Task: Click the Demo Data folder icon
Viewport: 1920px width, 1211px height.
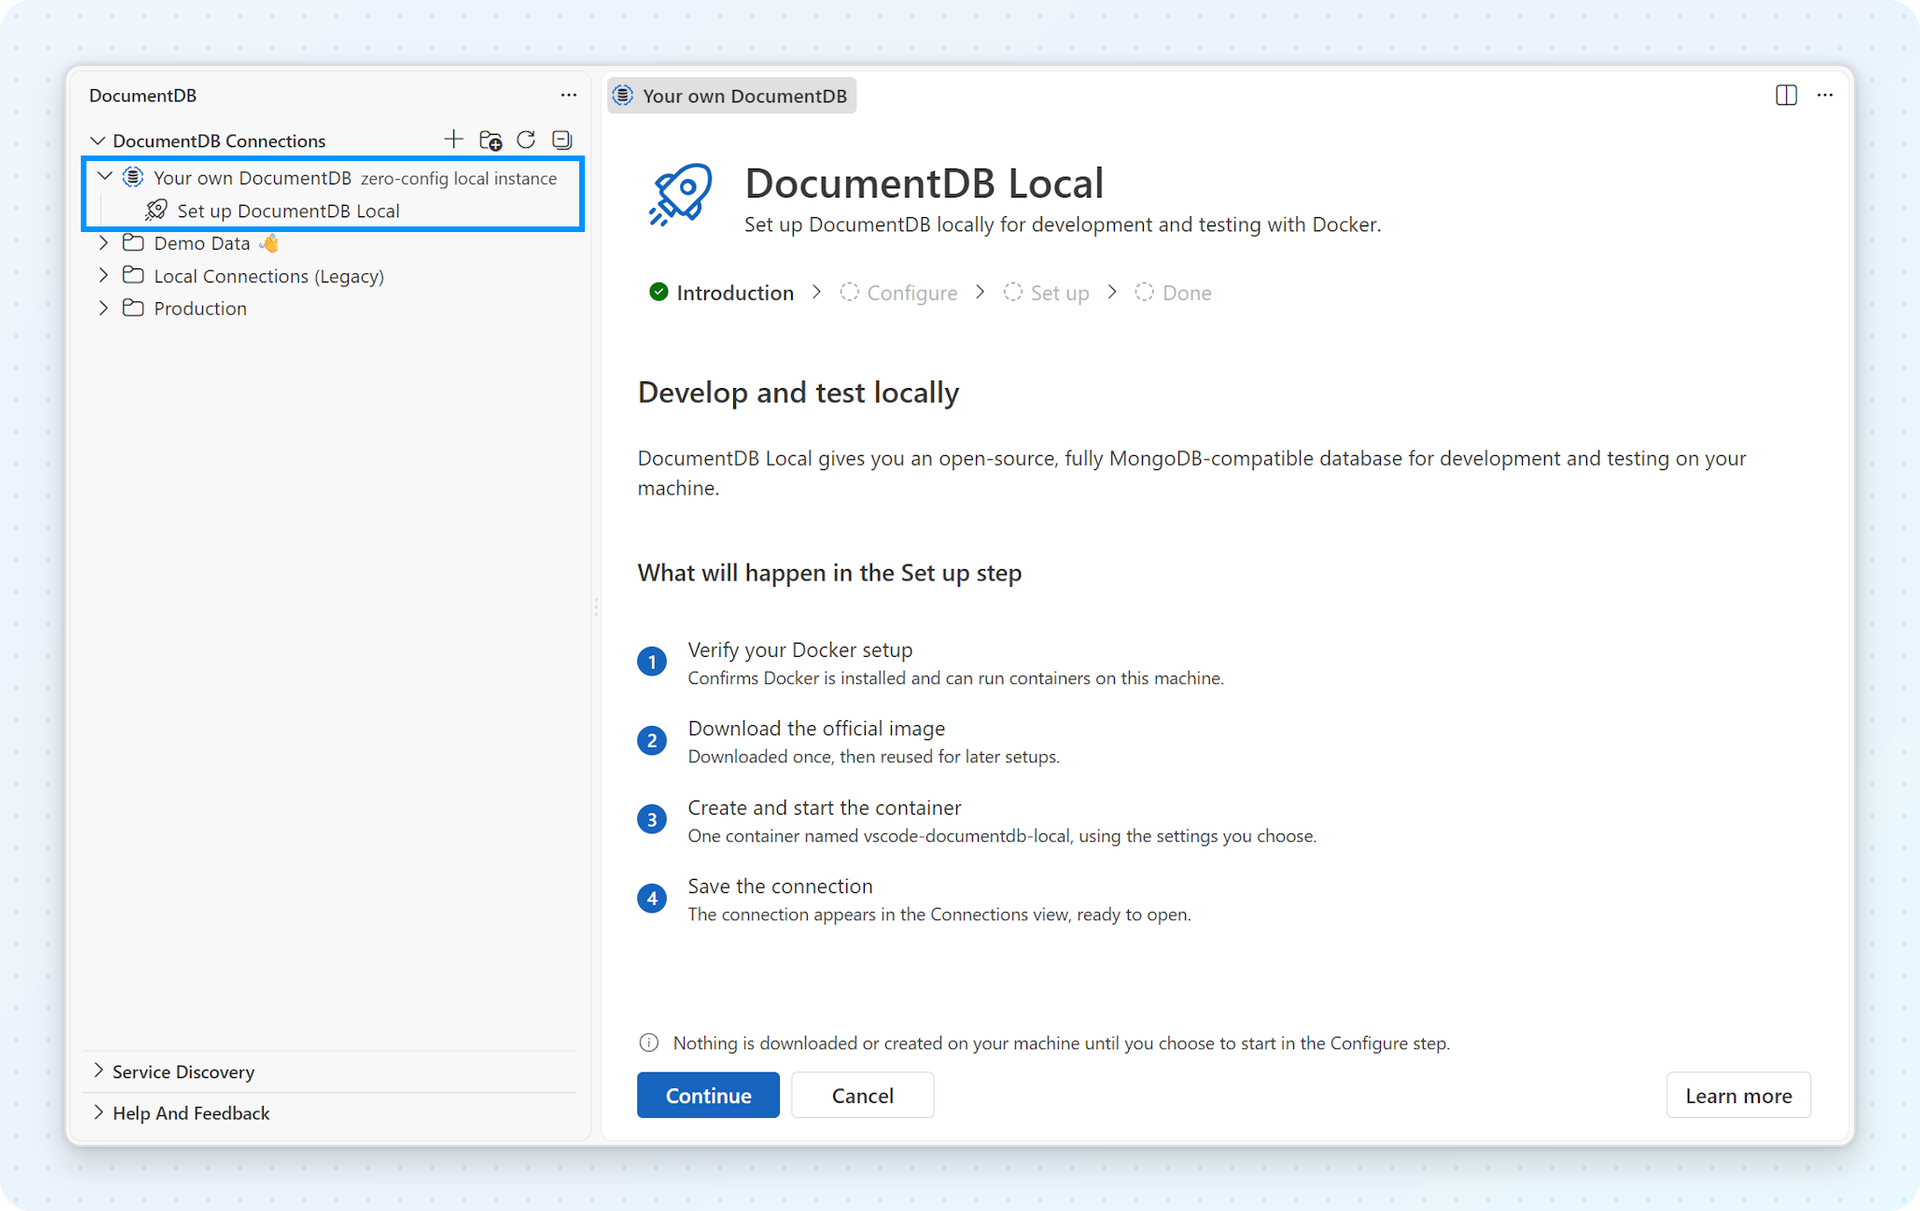Action: pyautogui.click(x=133, y=242)
